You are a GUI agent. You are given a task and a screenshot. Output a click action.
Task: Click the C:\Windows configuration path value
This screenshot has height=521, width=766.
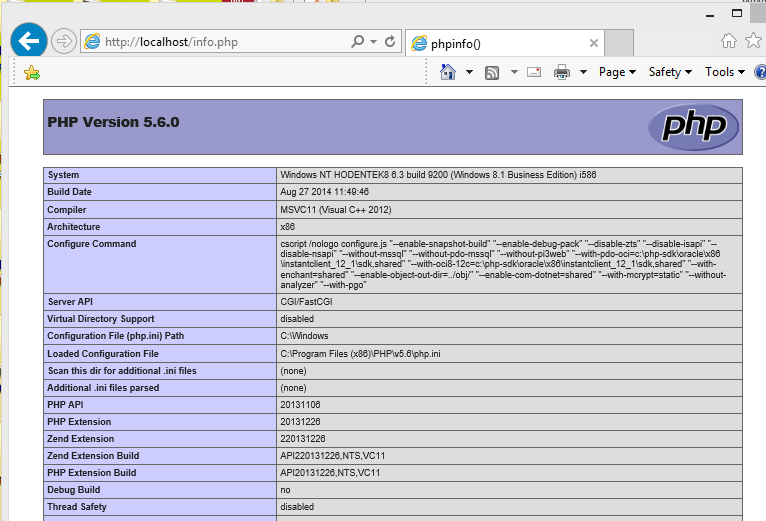(304, 336)
